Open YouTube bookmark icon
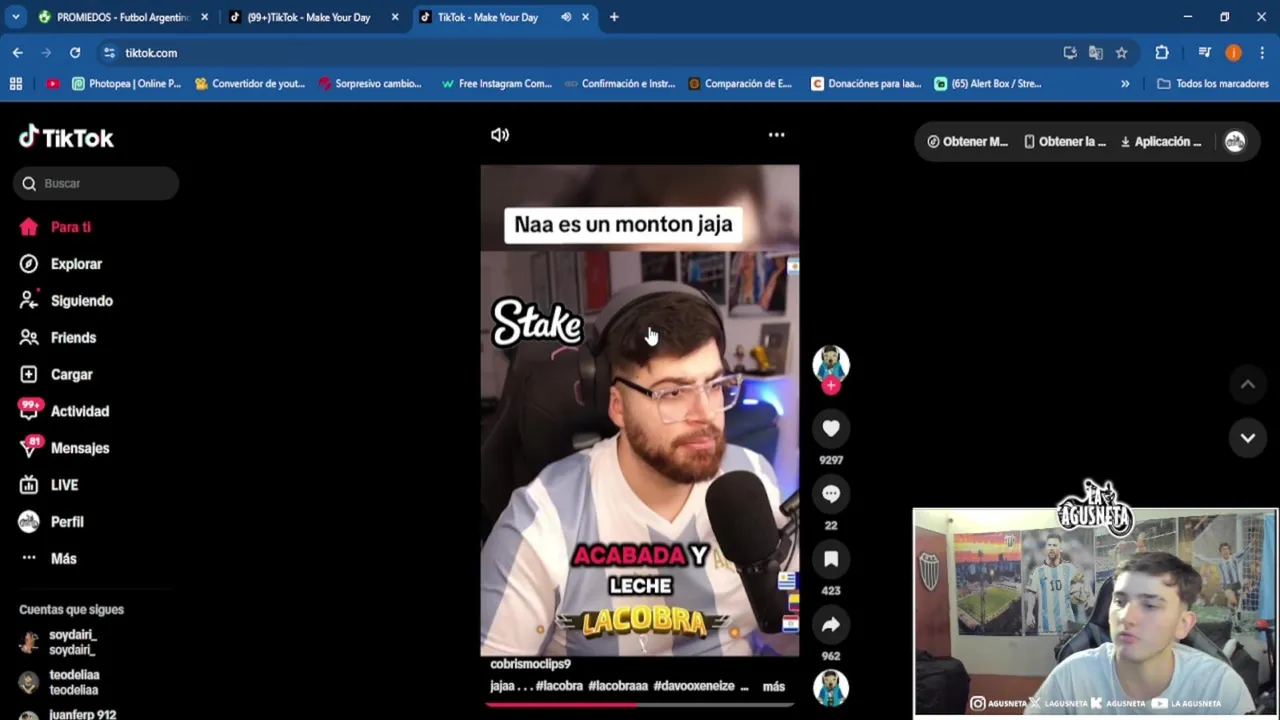This screenshot has width=1280, height=720. (52, 84)
